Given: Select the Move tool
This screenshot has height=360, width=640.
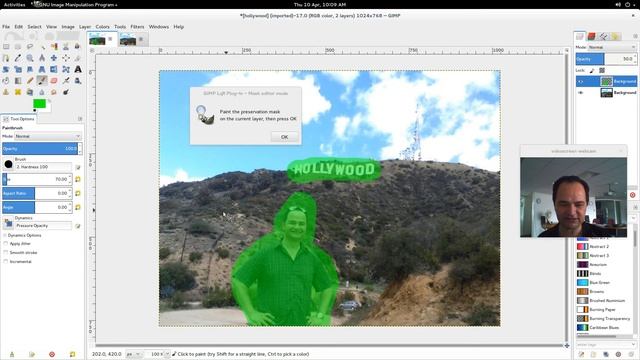Looking at the screenshot, I should [x=54, y=58].
